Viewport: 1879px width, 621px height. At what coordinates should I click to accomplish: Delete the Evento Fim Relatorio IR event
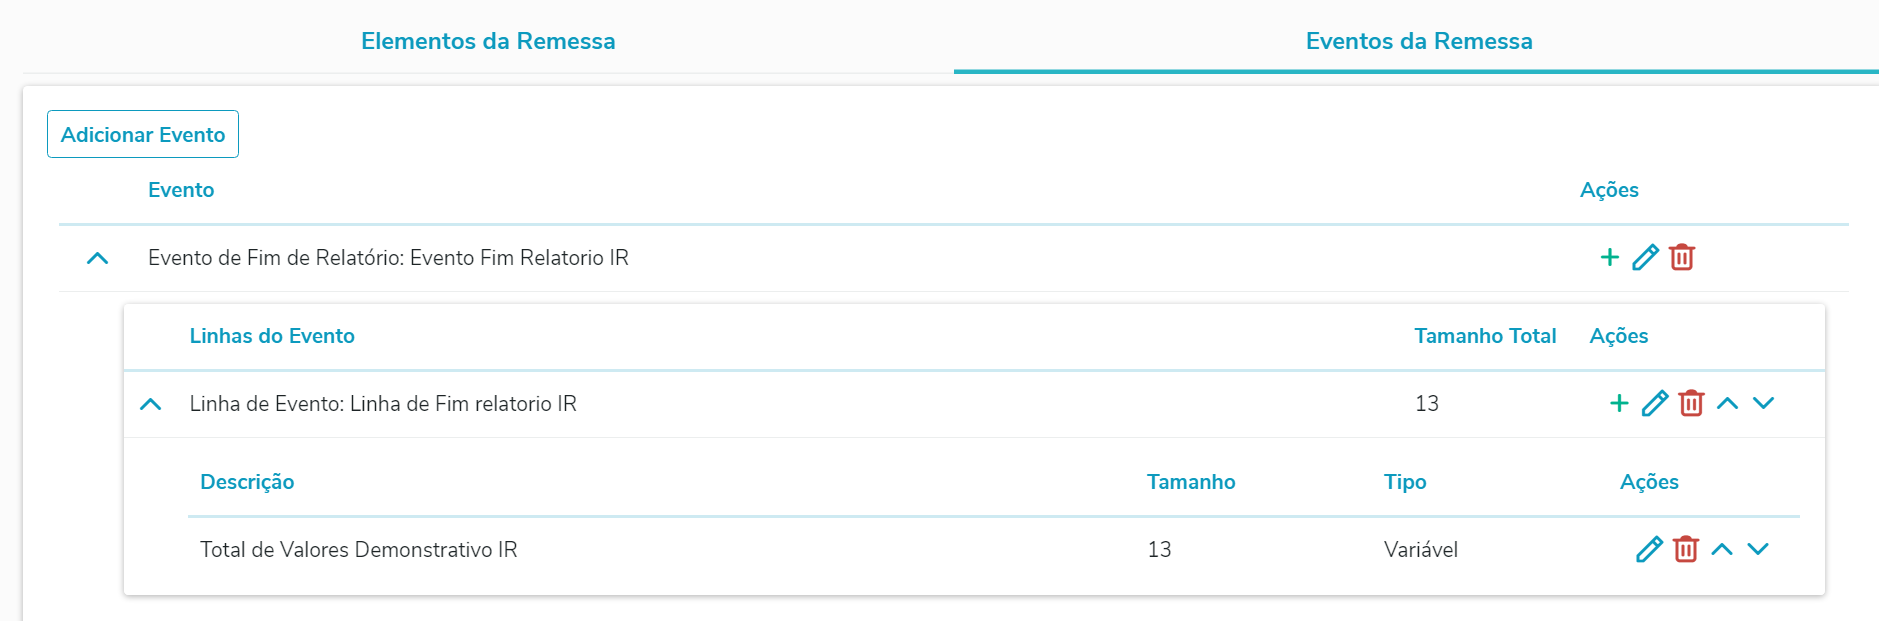click(1682, 258)
